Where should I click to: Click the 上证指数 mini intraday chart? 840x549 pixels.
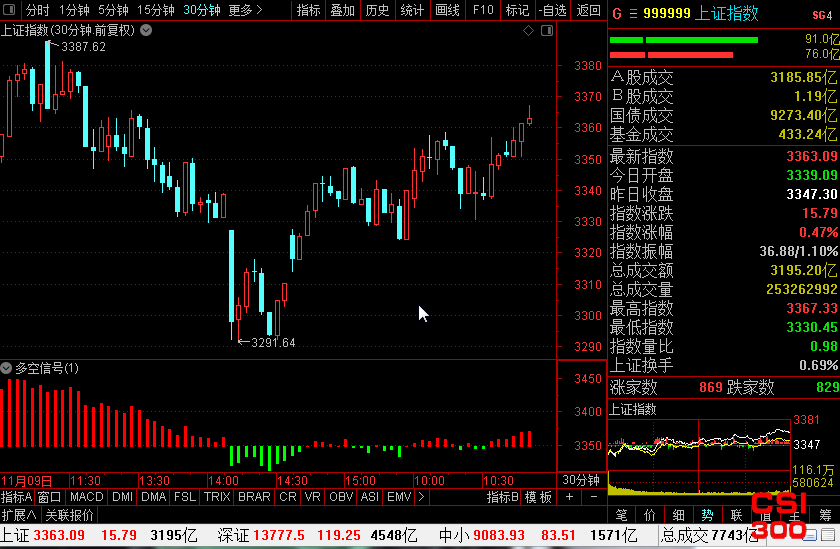[699, 455]
